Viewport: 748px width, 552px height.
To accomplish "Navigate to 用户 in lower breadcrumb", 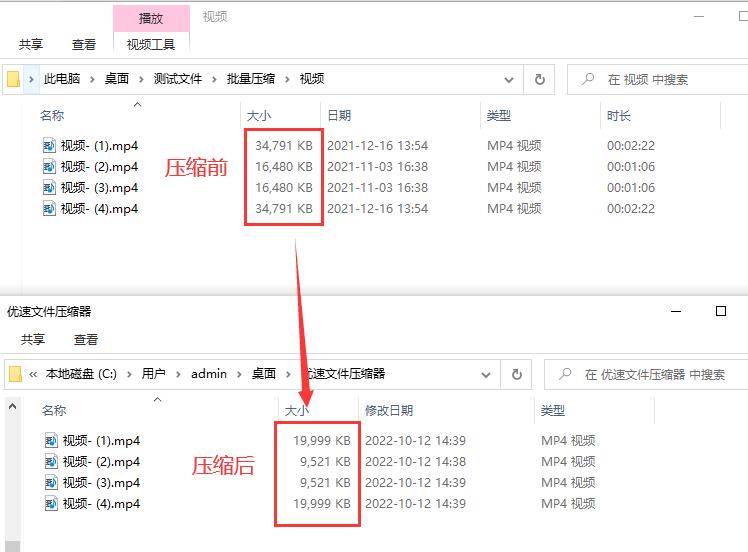I will click(154, 374).
